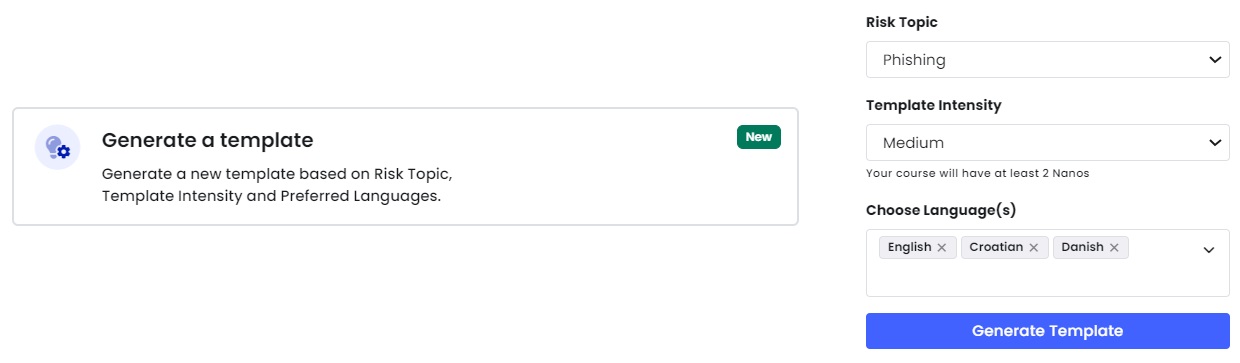Click the Risk Topic dropdown arrow

point(1215,60)
